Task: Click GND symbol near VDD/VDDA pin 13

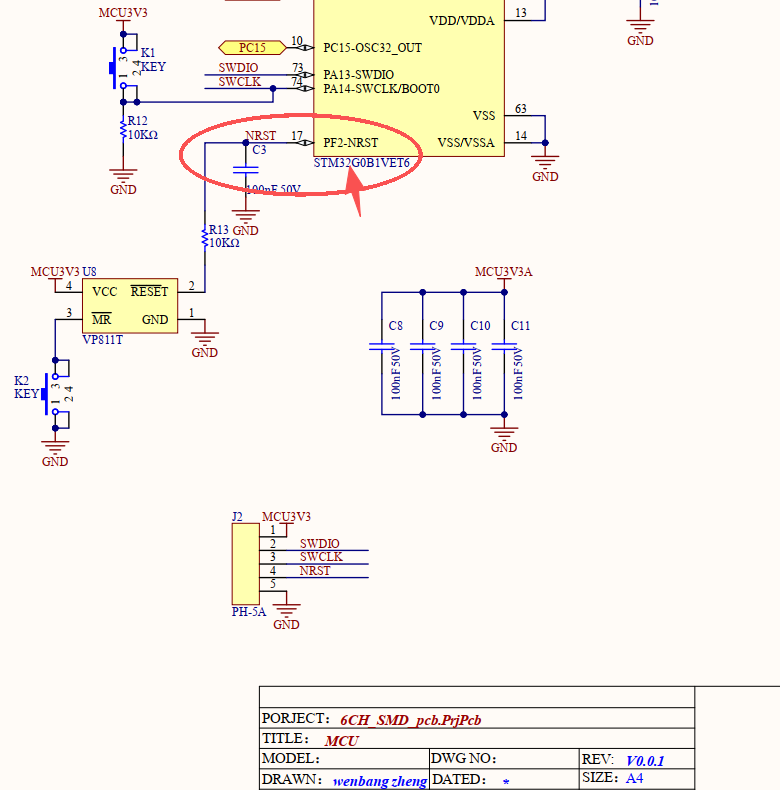Action: 640,33
